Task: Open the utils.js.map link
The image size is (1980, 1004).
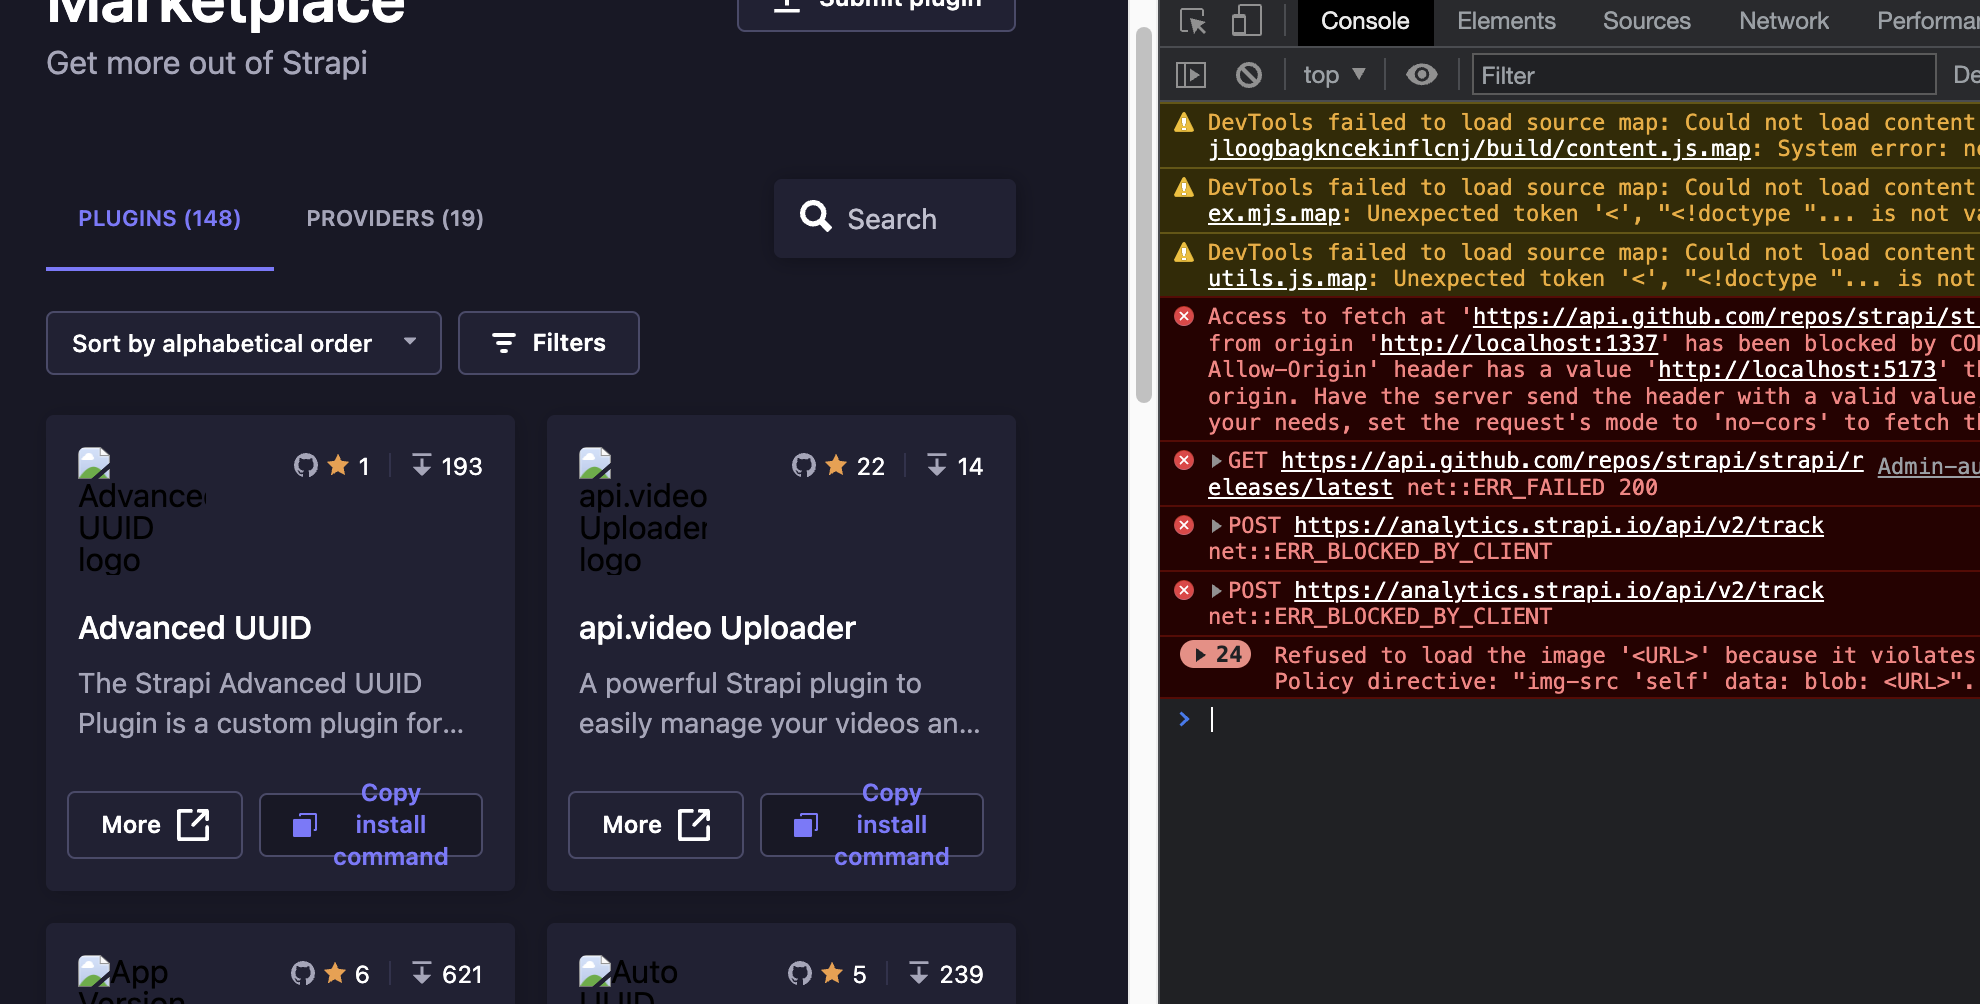Action: tap(1287, 279)
